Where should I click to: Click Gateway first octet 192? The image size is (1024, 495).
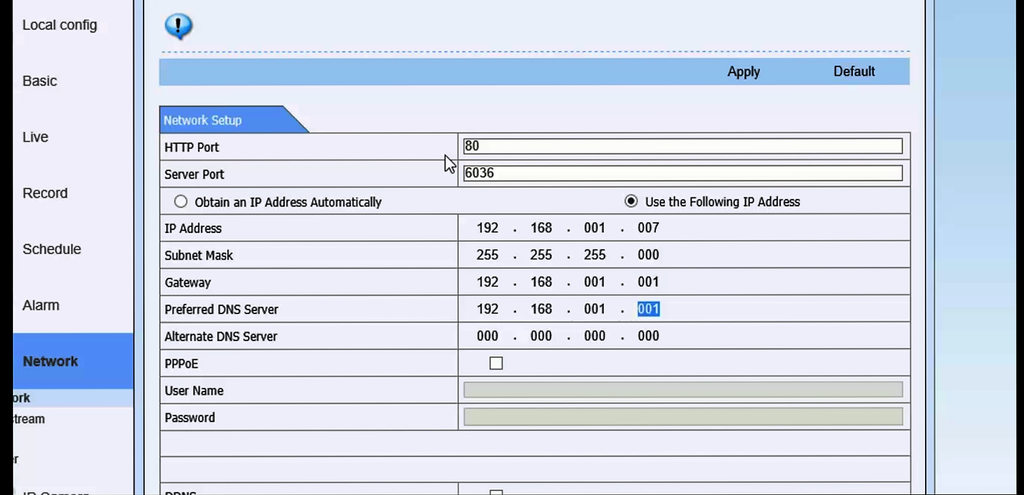(488, 282)
